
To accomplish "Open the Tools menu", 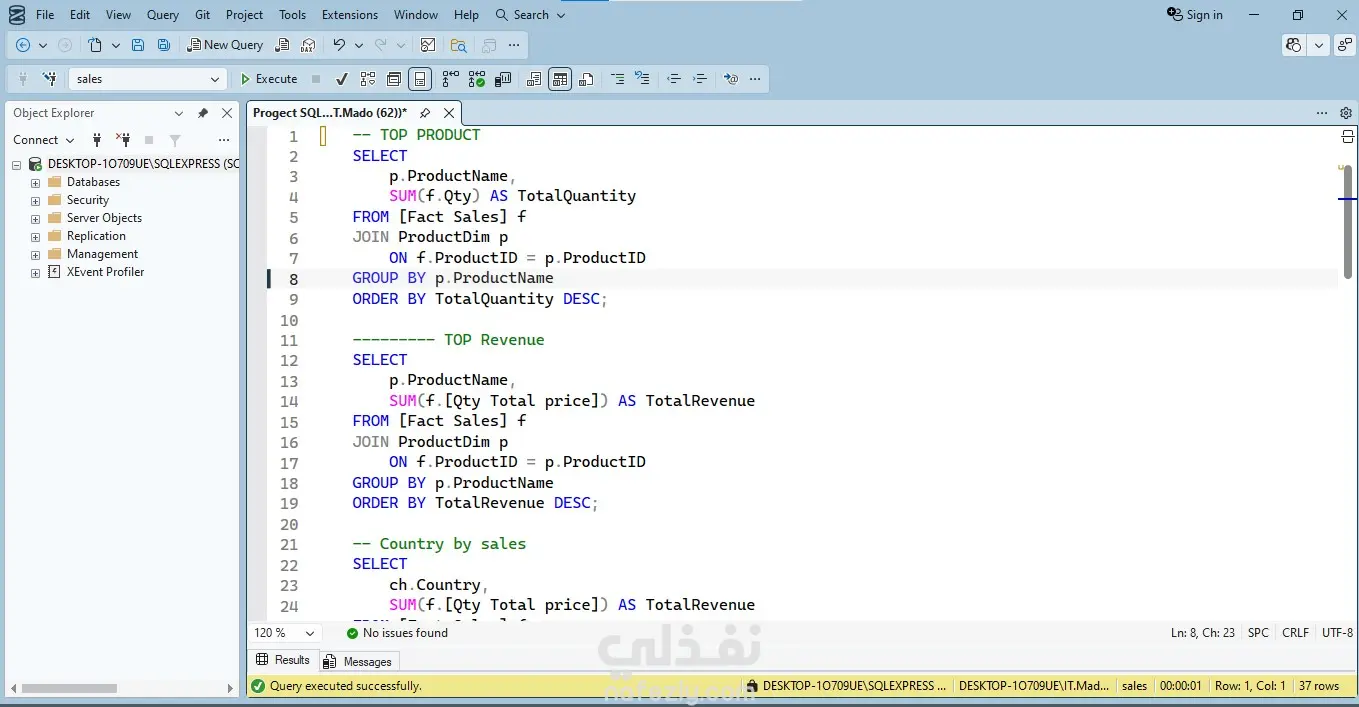I will coord(293,15).
